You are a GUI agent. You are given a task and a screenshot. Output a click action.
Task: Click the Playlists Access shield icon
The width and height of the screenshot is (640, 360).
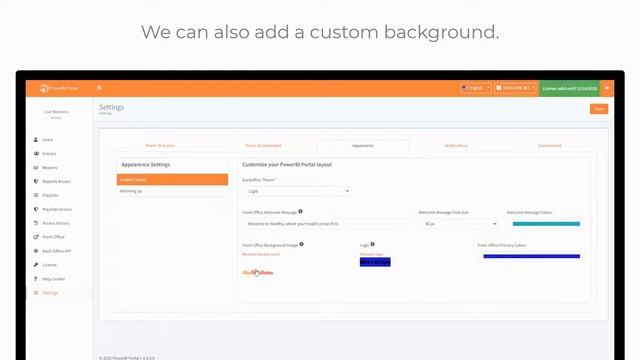(36, 209)
